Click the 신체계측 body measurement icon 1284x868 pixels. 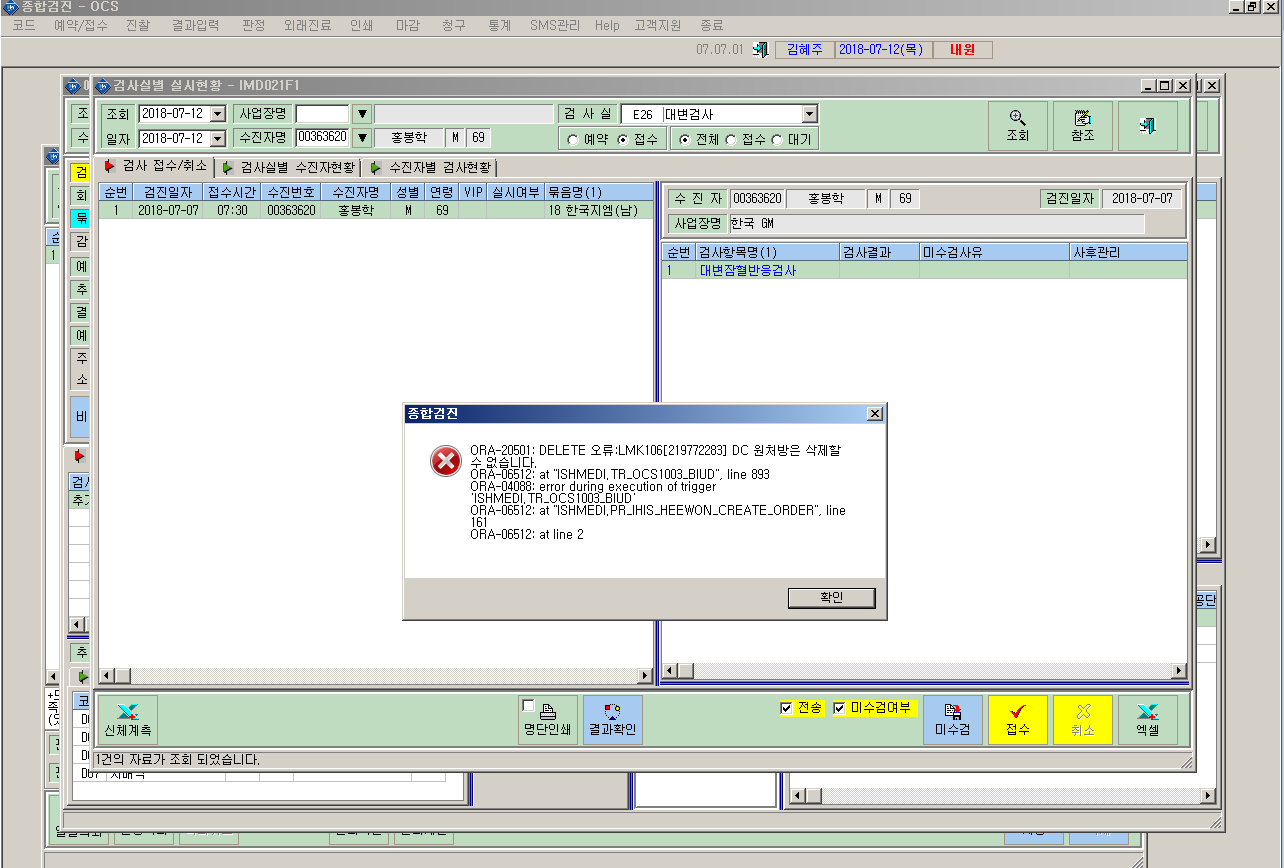click(128, 720)
